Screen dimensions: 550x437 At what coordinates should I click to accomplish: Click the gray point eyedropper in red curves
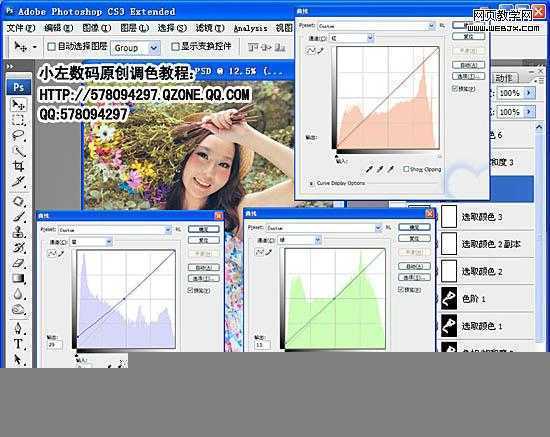pos(380,169)
